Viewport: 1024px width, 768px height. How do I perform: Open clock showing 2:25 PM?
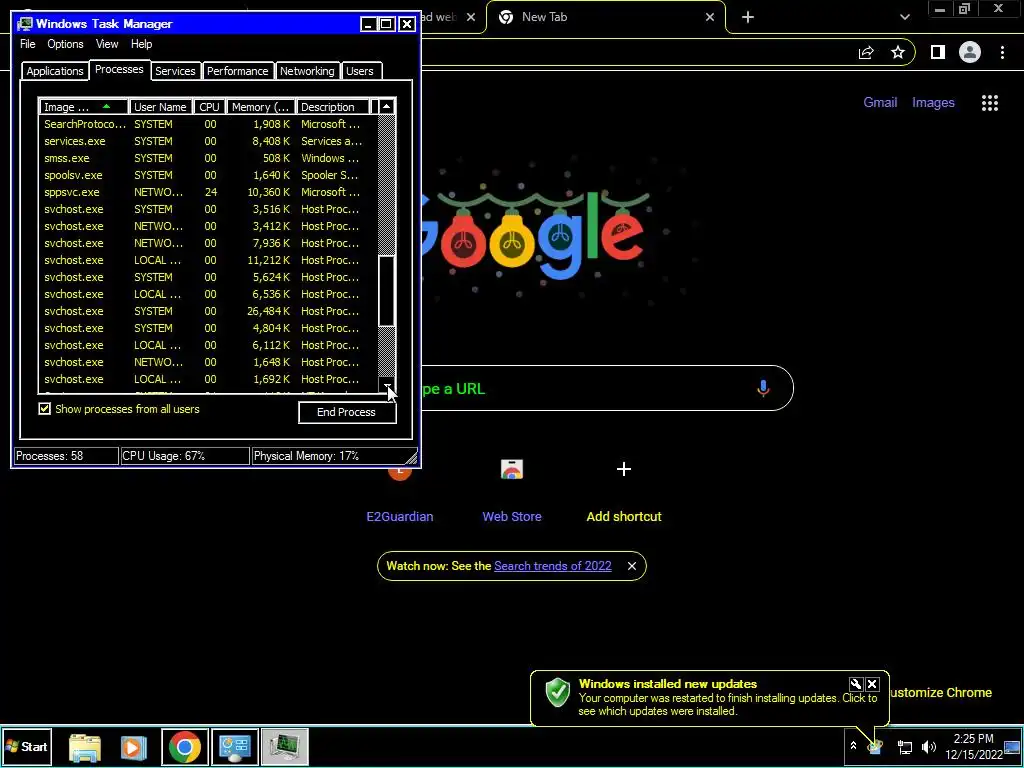coord(973,746)
